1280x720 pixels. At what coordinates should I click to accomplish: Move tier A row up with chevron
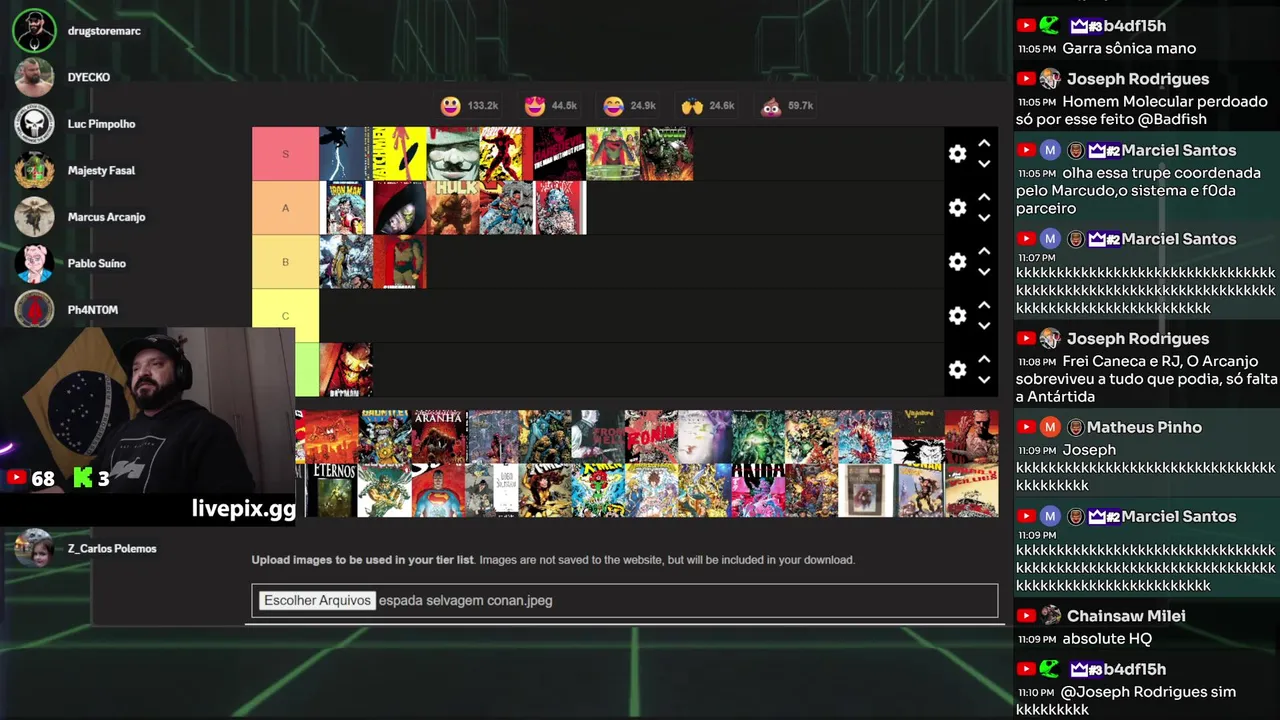[x=984, y=197]
